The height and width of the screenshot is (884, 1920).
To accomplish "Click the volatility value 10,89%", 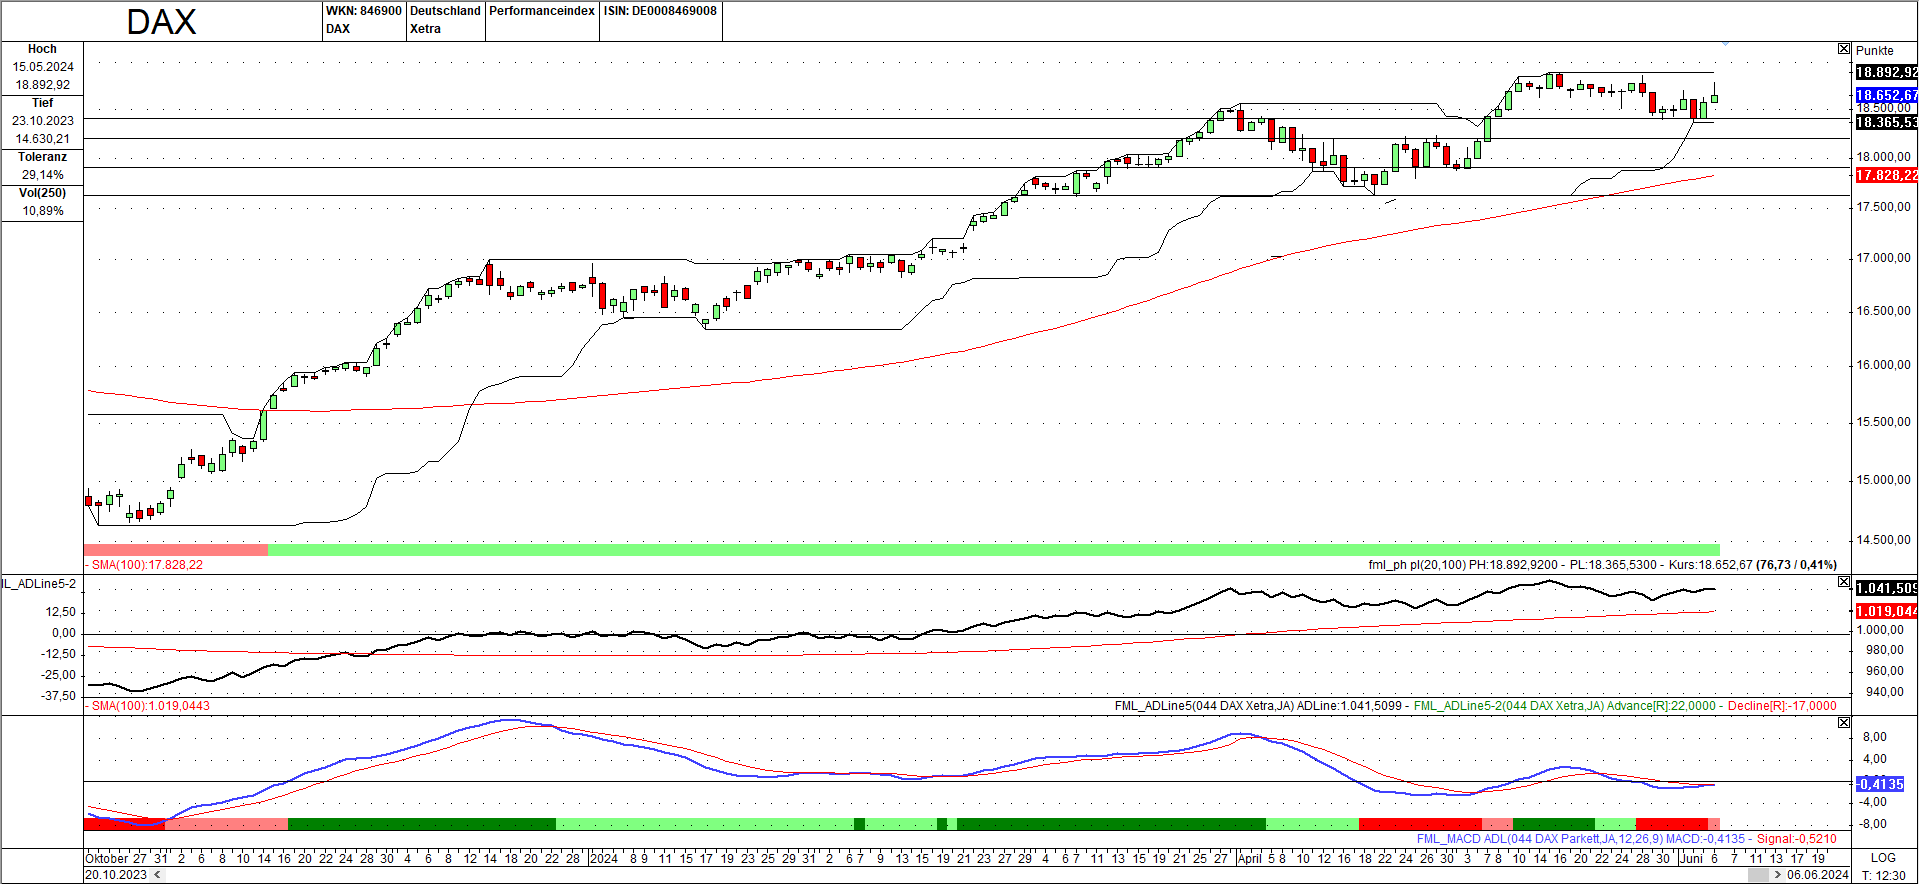I will click(x=42, y=211).
